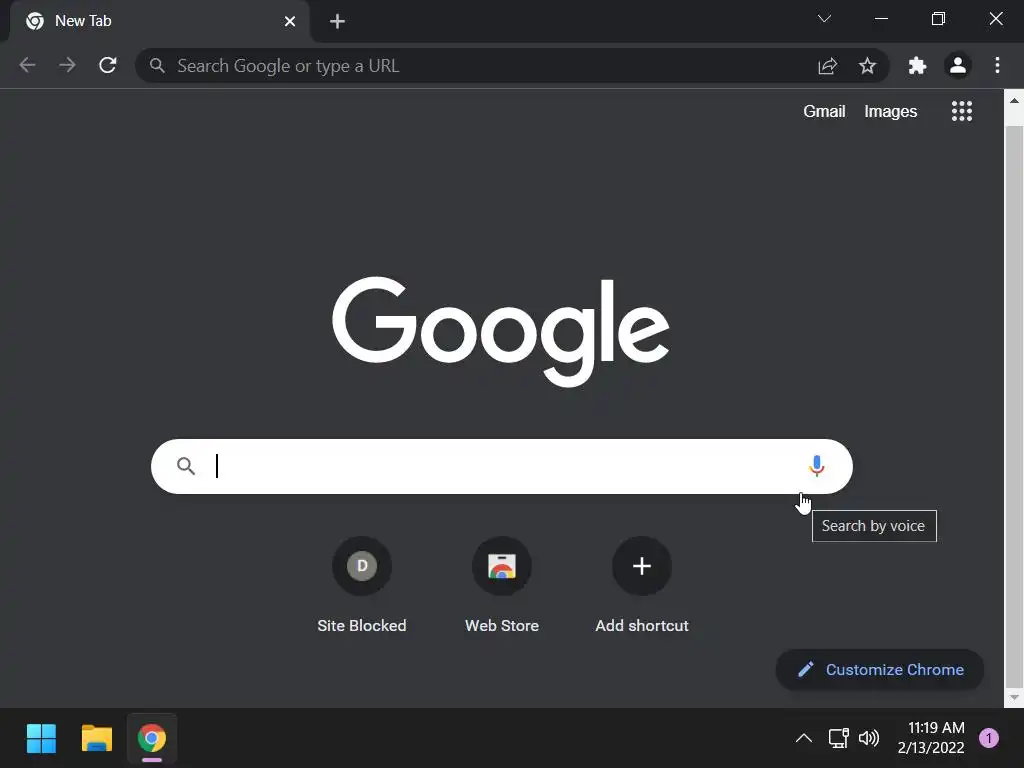The height and width of the screenshot is (768, 1024).
Task: Click the address bar search magnifier icon
Action: point(157,65)
